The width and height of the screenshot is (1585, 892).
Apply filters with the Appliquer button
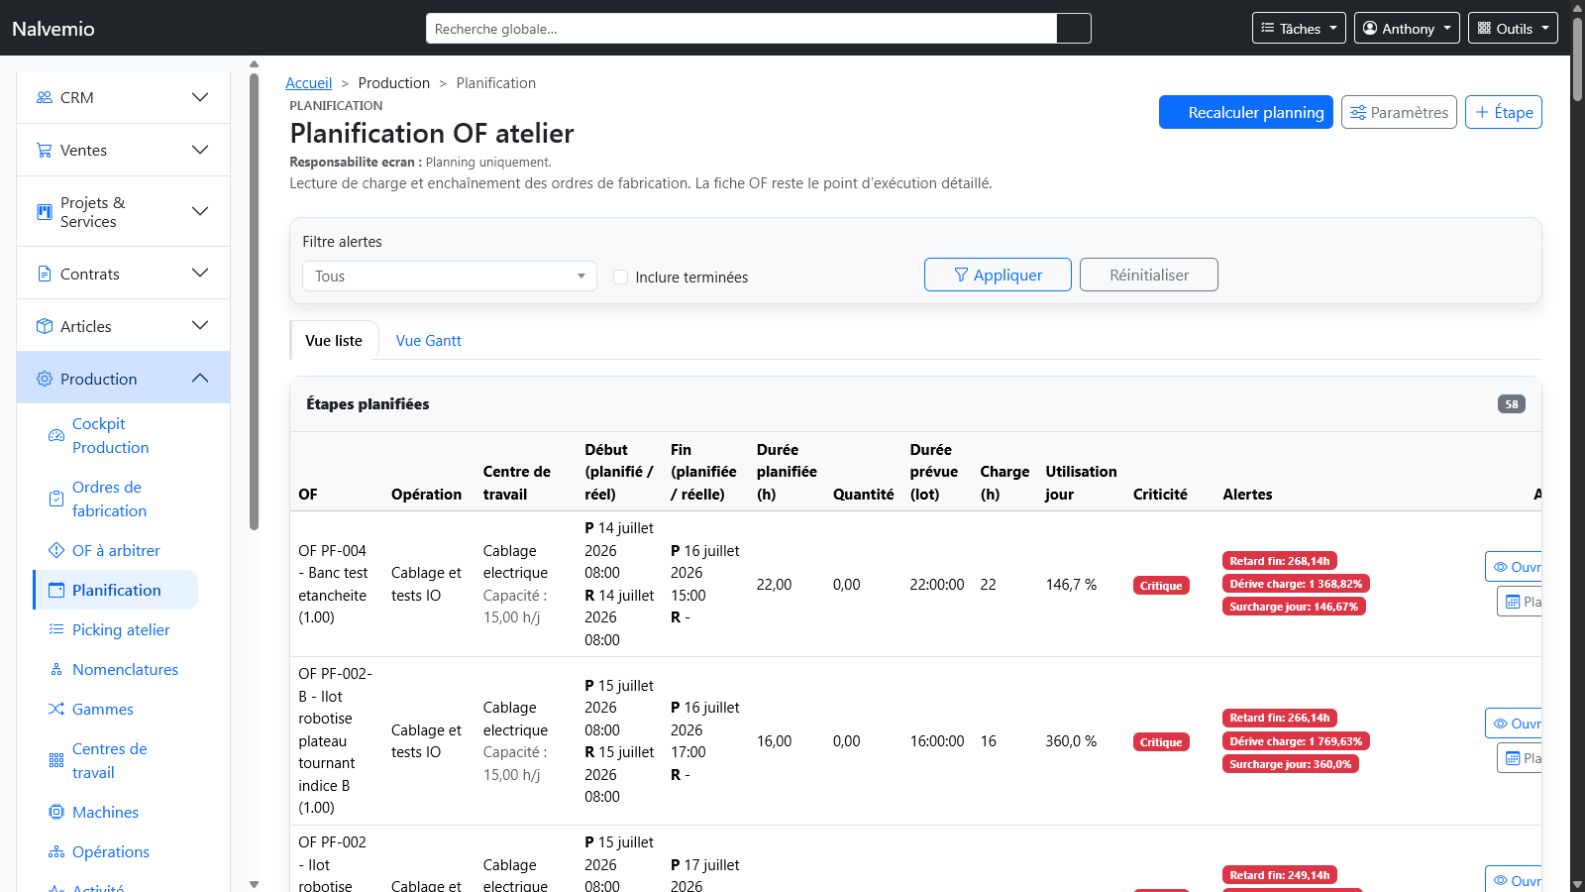point(998,275)
